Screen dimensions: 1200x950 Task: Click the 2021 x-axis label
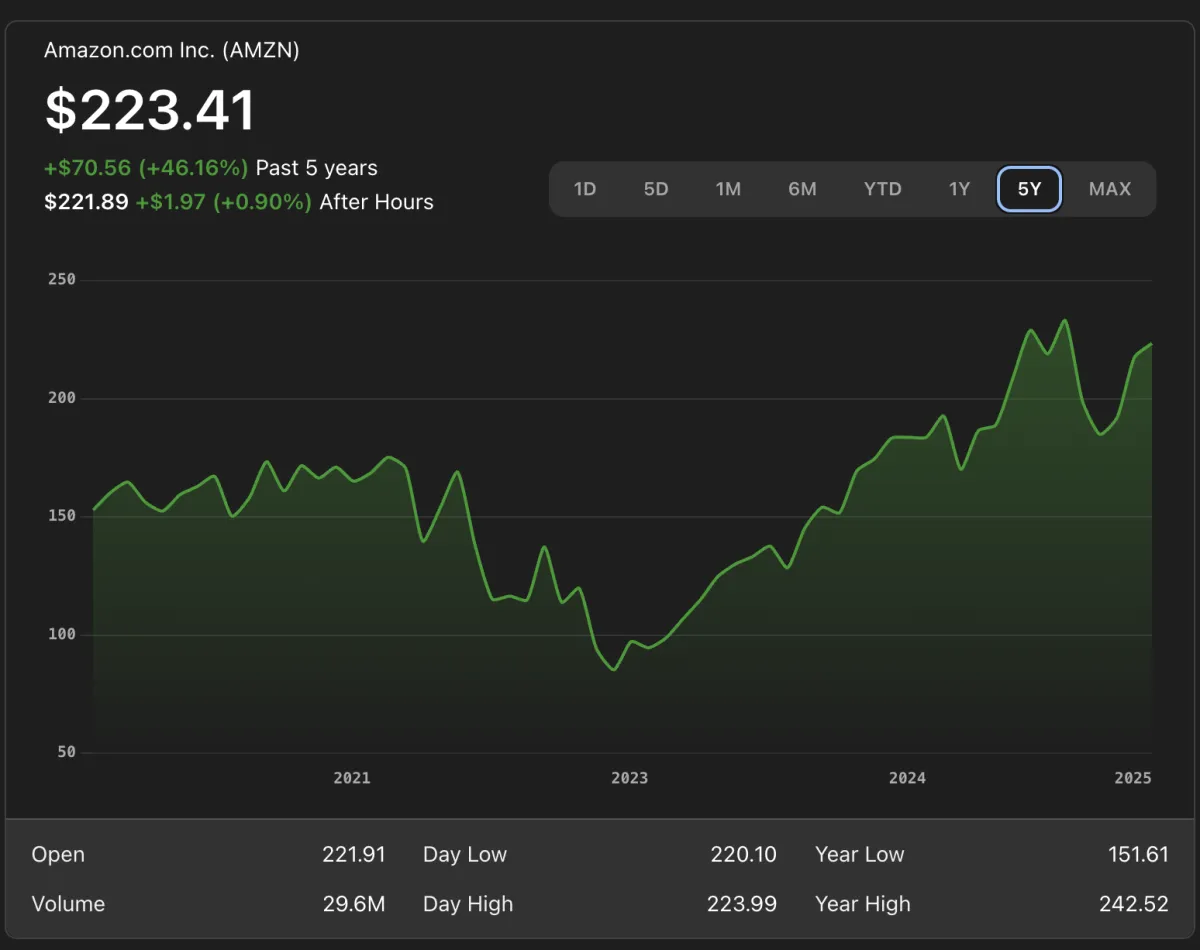tap(352, 778)
